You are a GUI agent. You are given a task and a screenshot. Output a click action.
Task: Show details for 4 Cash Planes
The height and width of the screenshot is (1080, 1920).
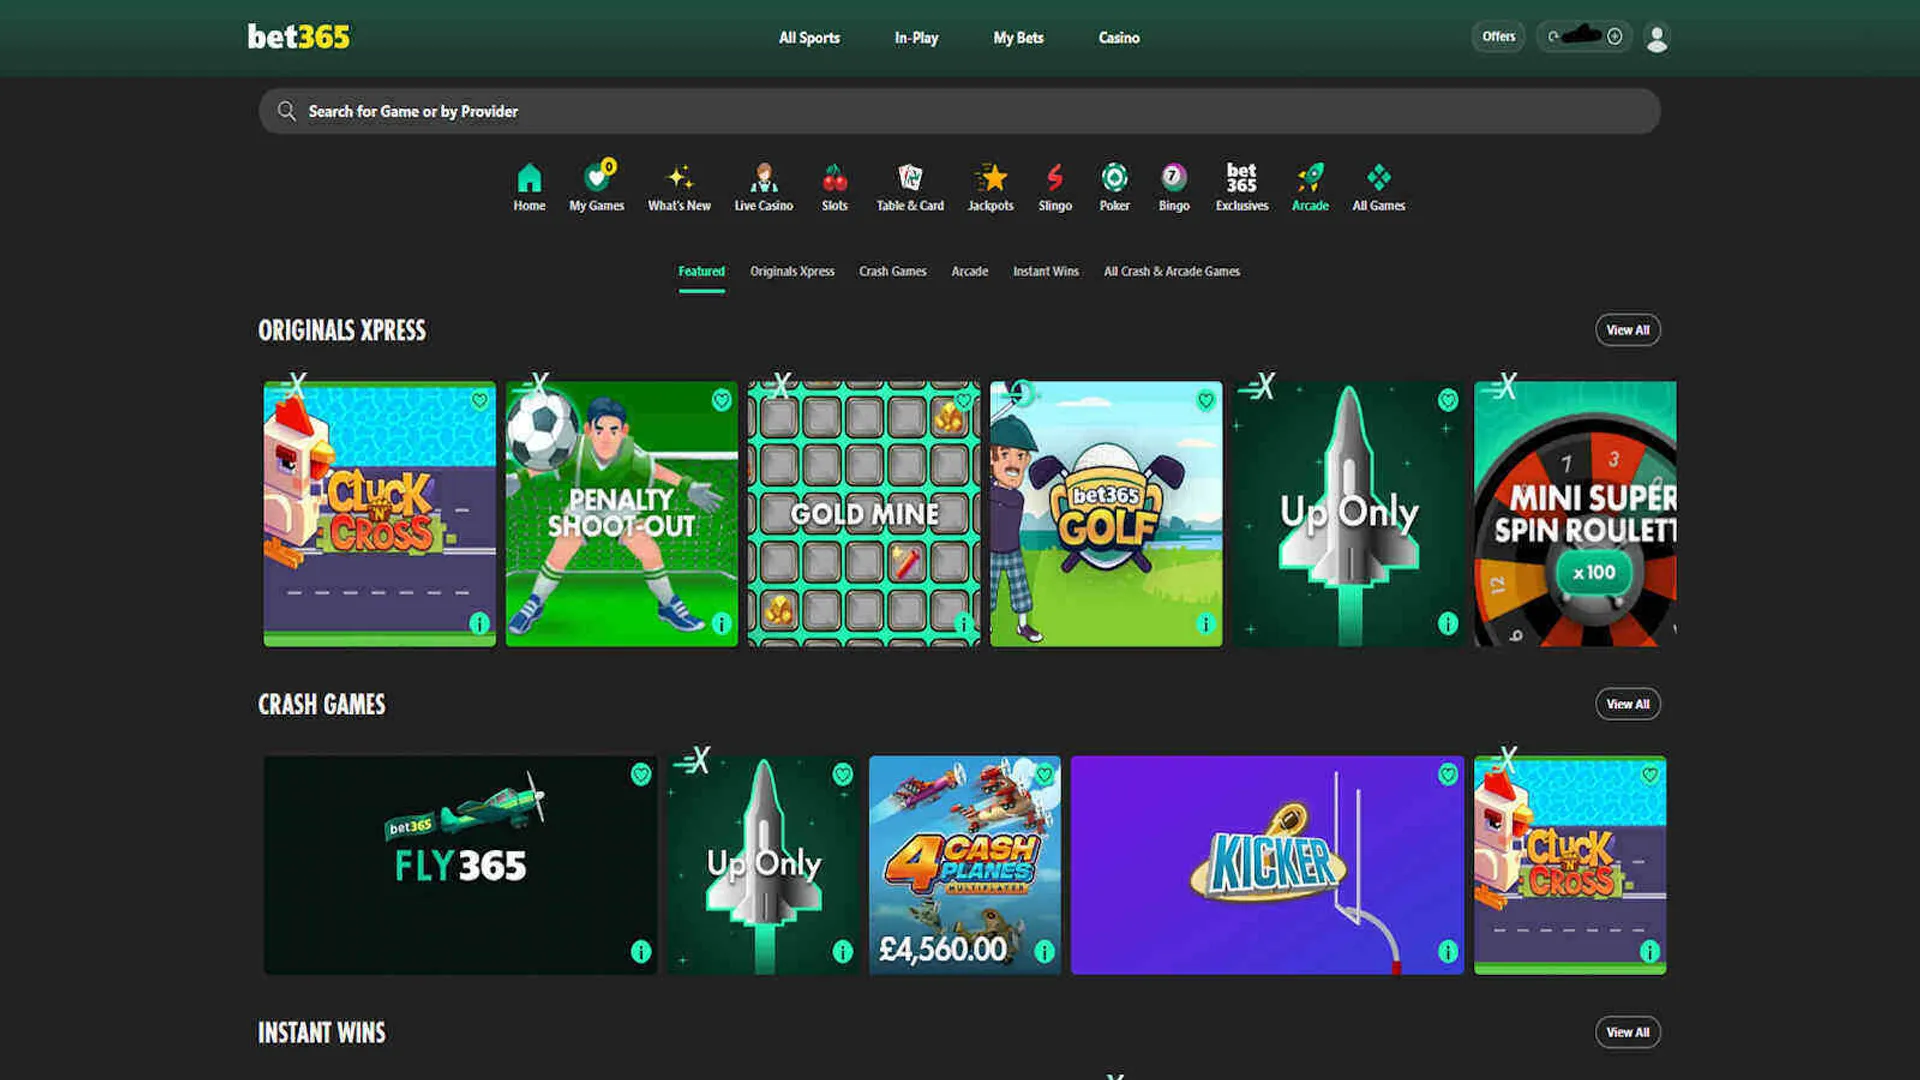(x=1044, y=953)
